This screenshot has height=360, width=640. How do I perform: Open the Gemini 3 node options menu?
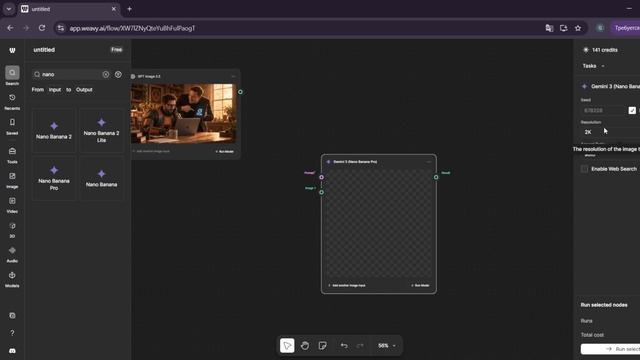[429, 162]
